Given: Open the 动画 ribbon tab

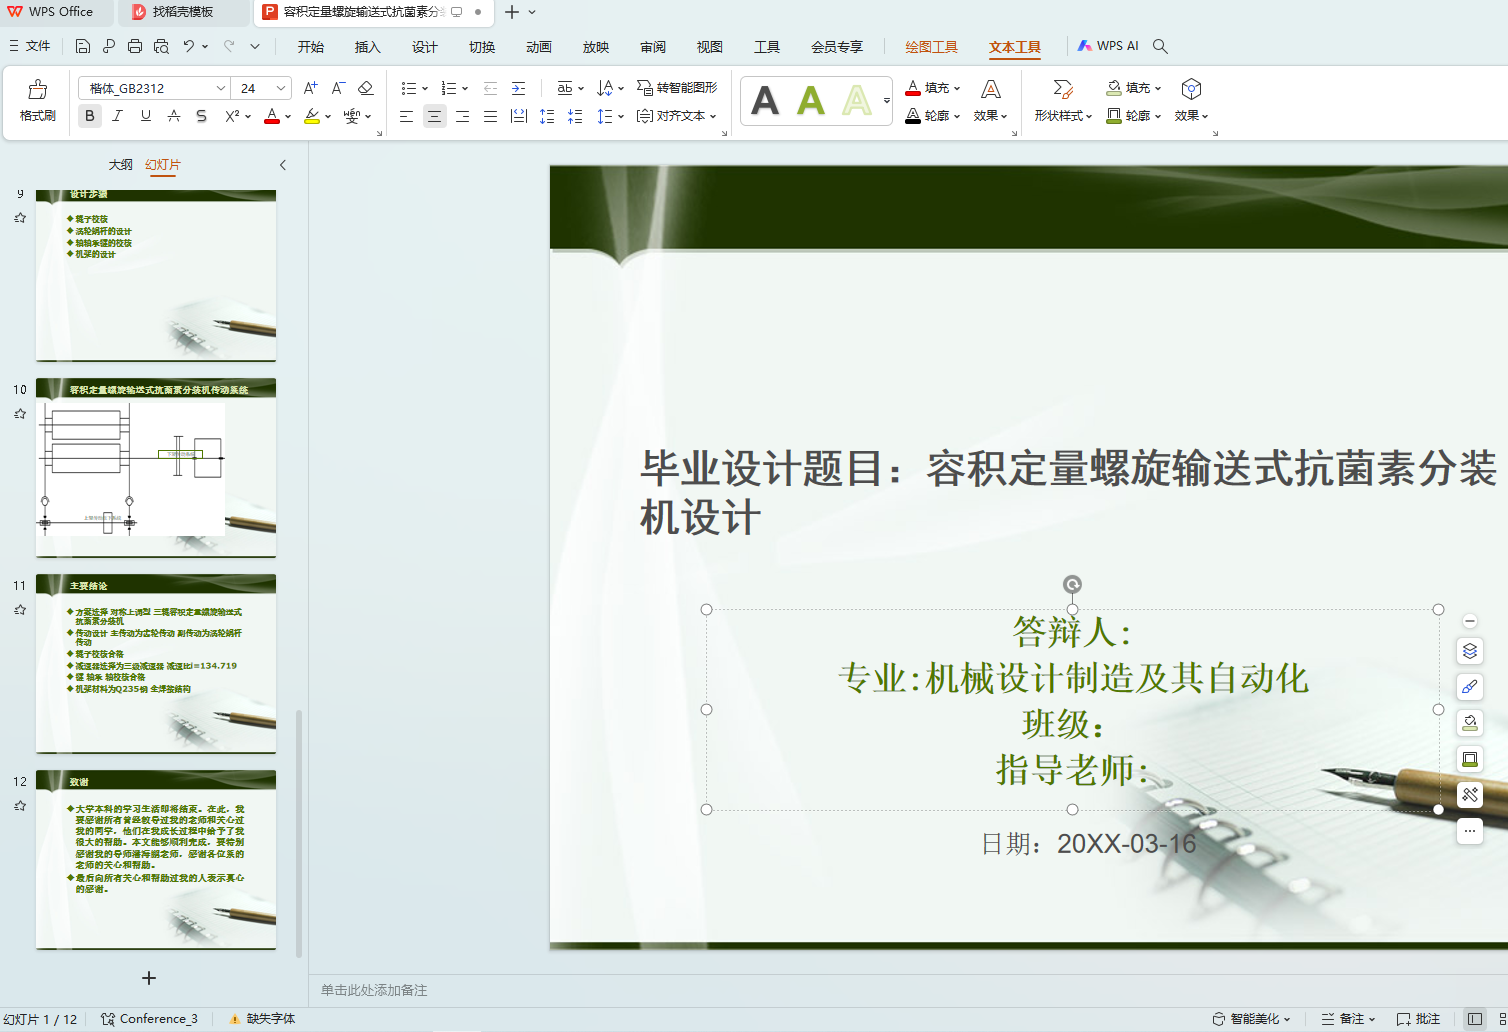Looking at the screenshot, I should 539,47.
